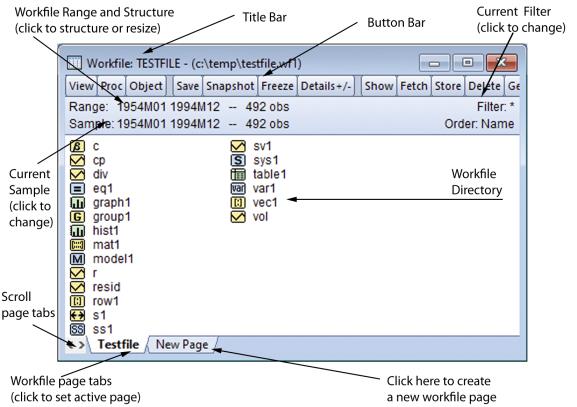Click the Snapshot button
The width and height of the screenshot is (577, 407).
(230, 86)
